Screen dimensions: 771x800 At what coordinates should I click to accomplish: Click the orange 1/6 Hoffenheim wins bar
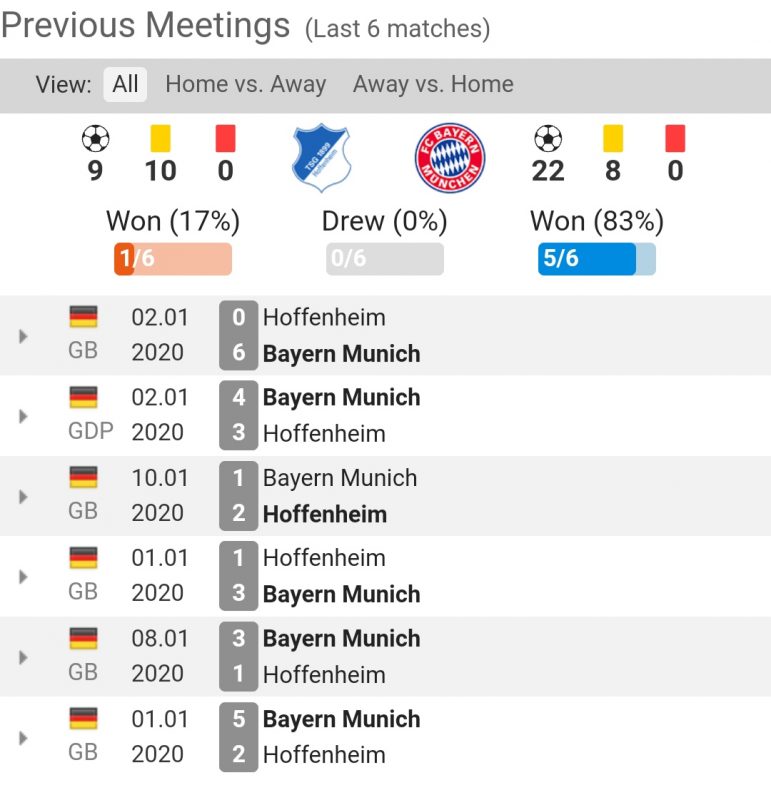pos(173,259)
